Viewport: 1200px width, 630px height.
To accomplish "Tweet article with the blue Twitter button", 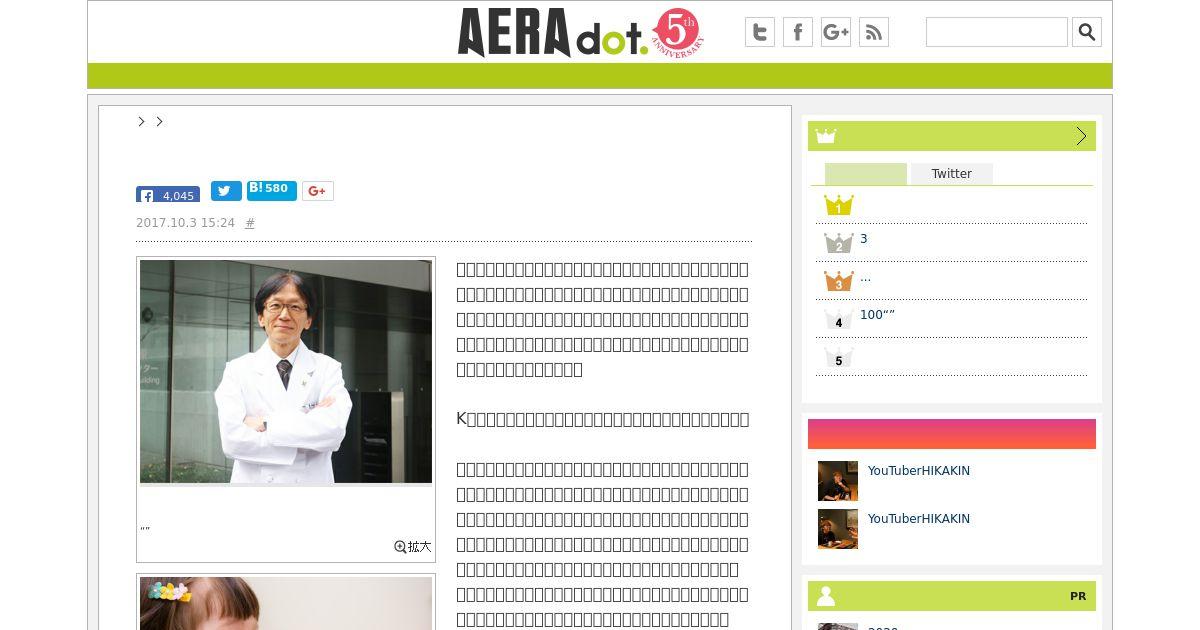I will tap(226, 191).
